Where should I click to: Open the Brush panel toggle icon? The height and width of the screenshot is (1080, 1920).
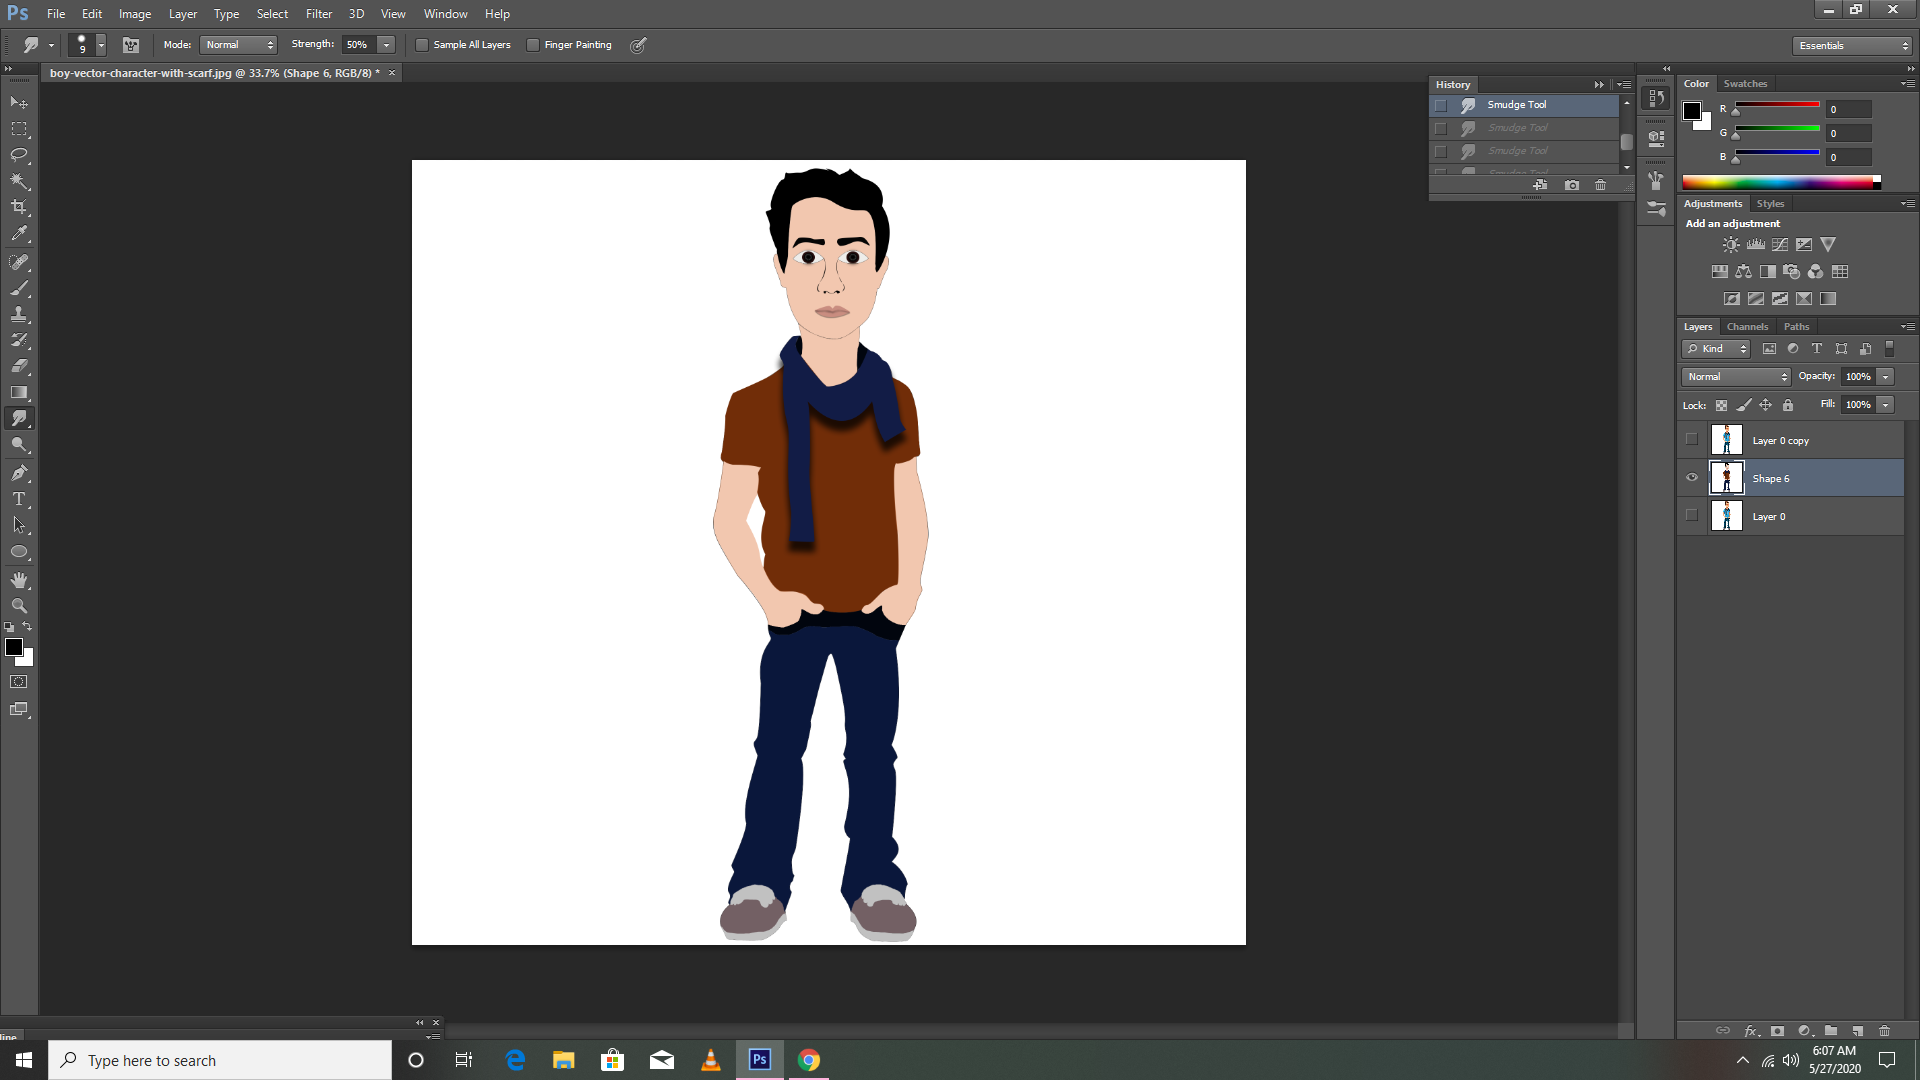[x=131, y=45]
